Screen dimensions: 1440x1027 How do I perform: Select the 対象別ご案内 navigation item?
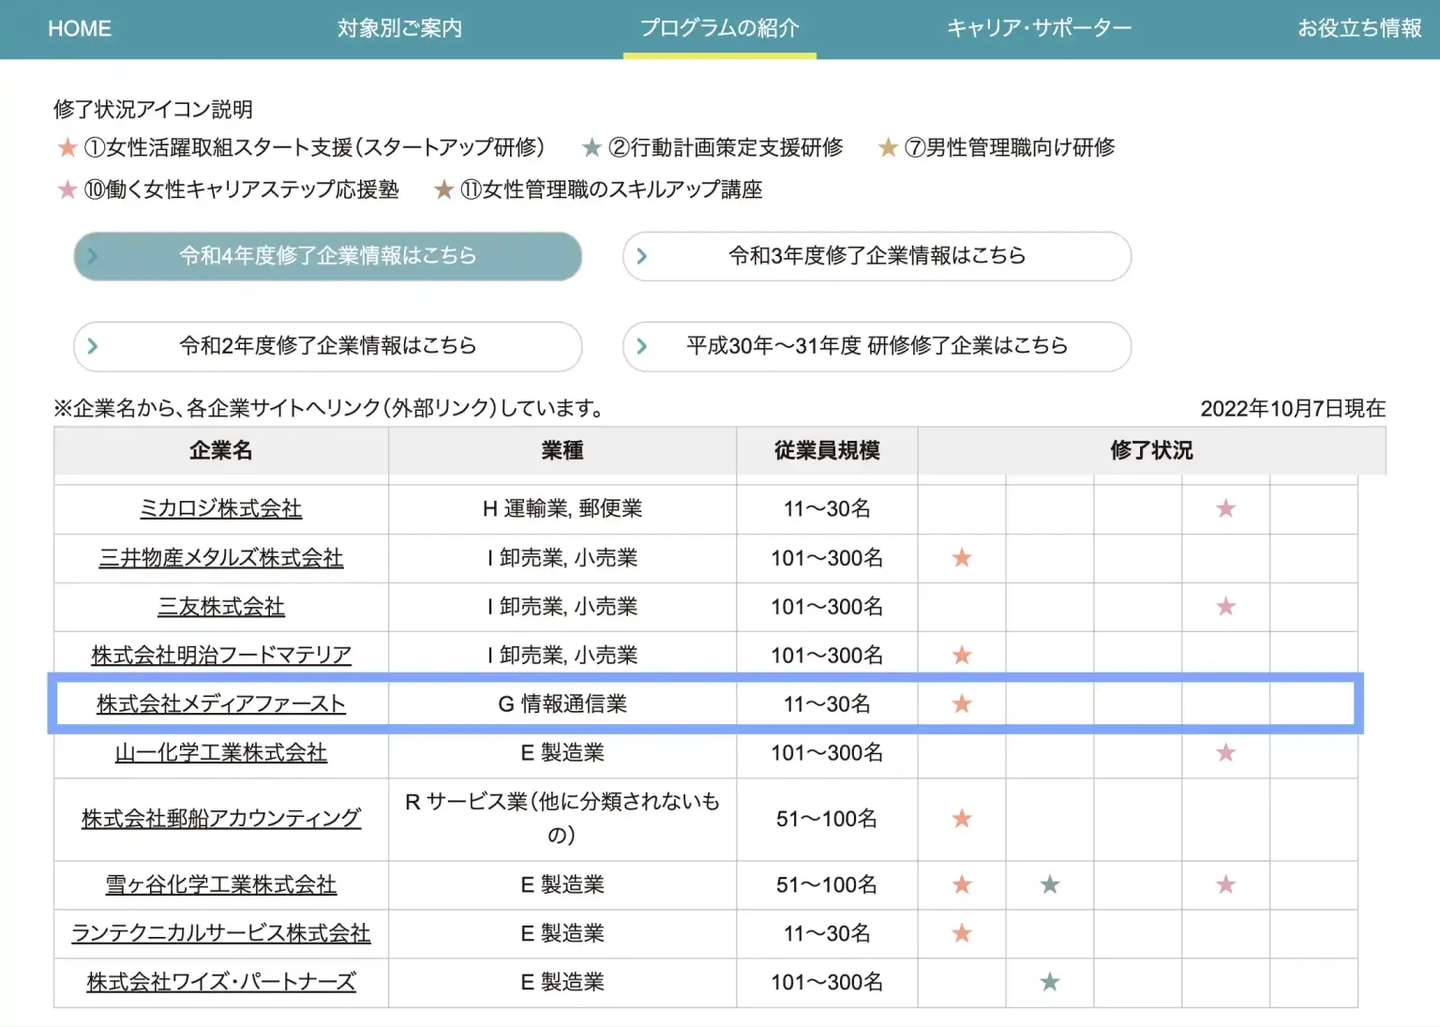[x=400, y=29]
